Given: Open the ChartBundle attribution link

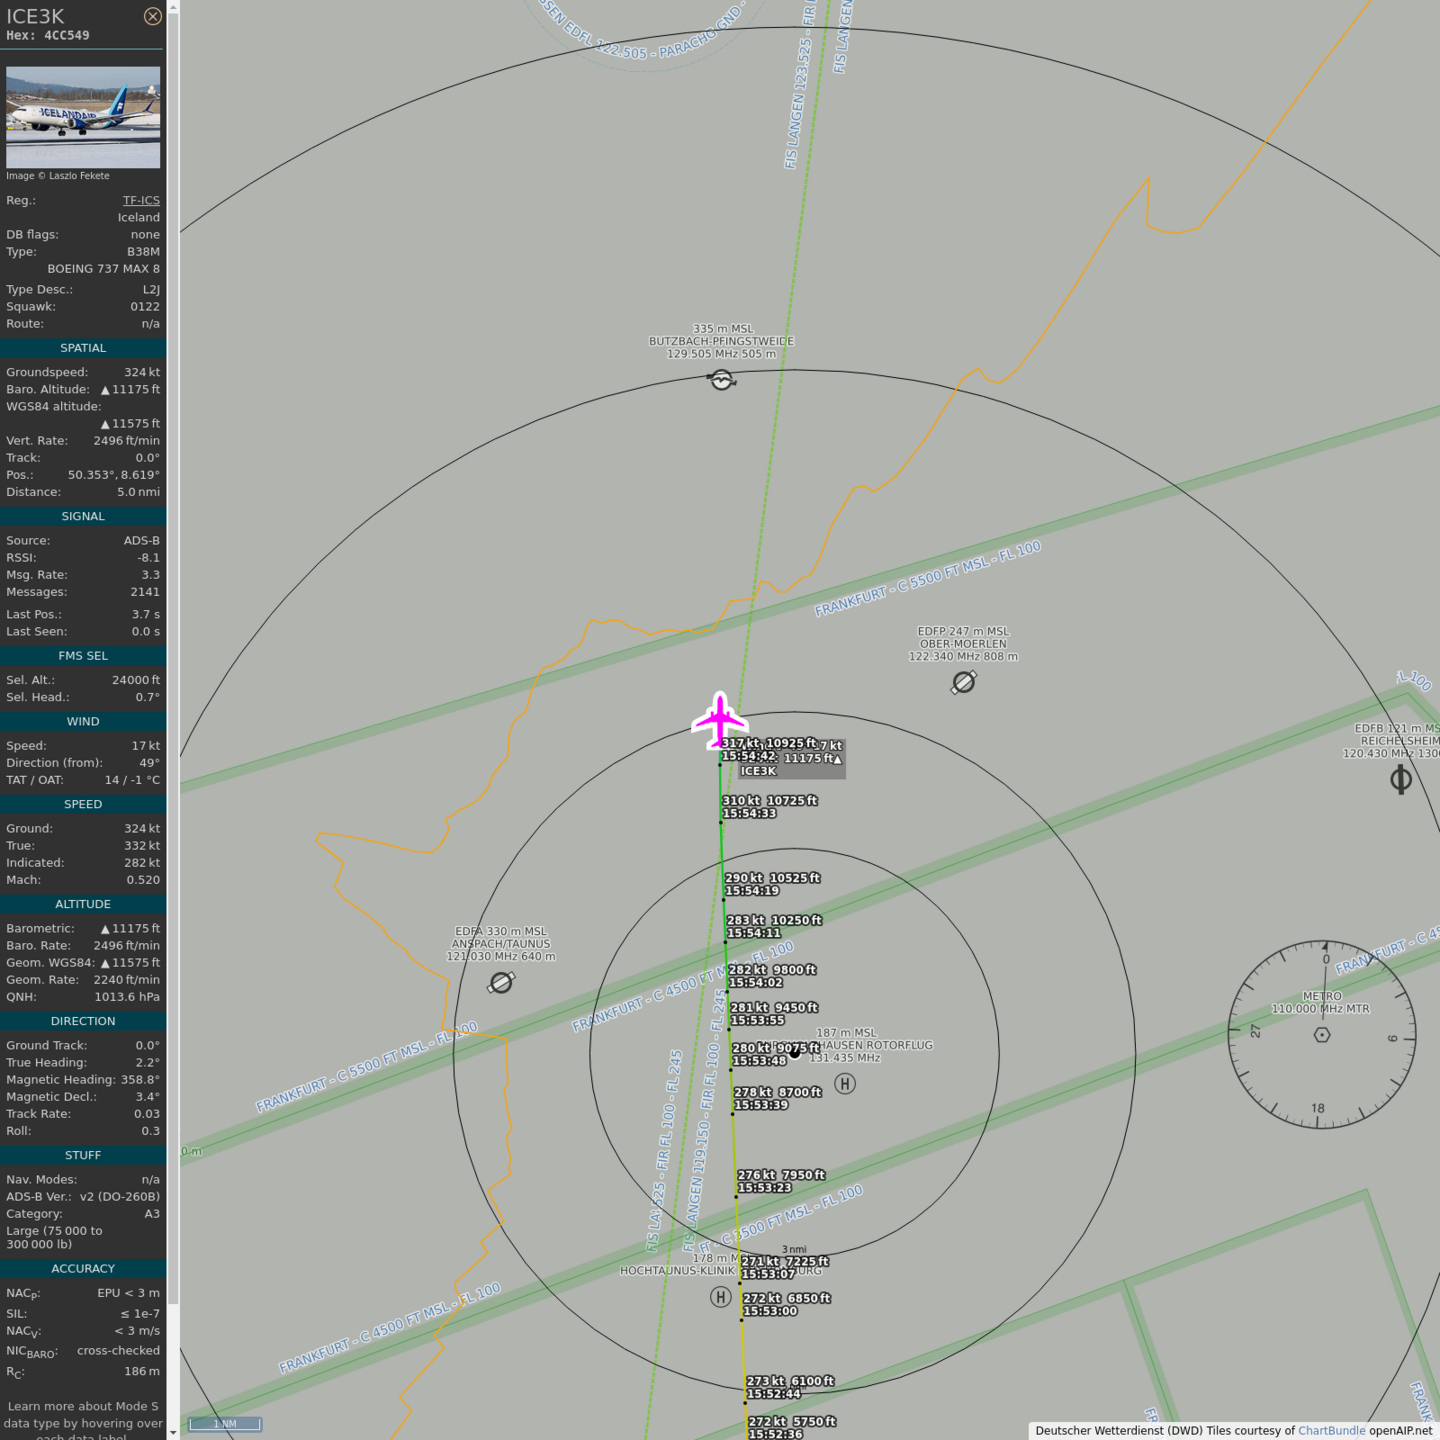Looking at the screenshot, I should (x=1331, y=1430).
